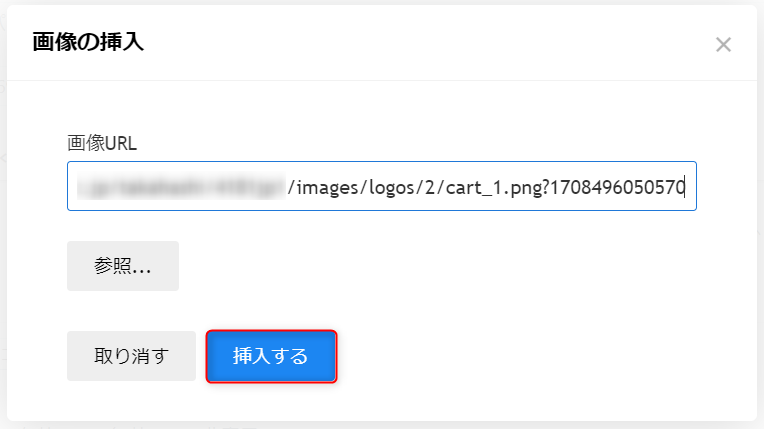
Task: Insert the image using the blue button
Action: [271, 356]
